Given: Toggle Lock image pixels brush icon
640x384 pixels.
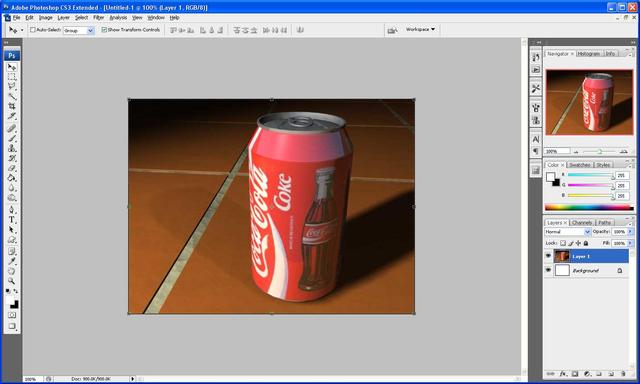Looking at the screenshot, I should 571,243.
